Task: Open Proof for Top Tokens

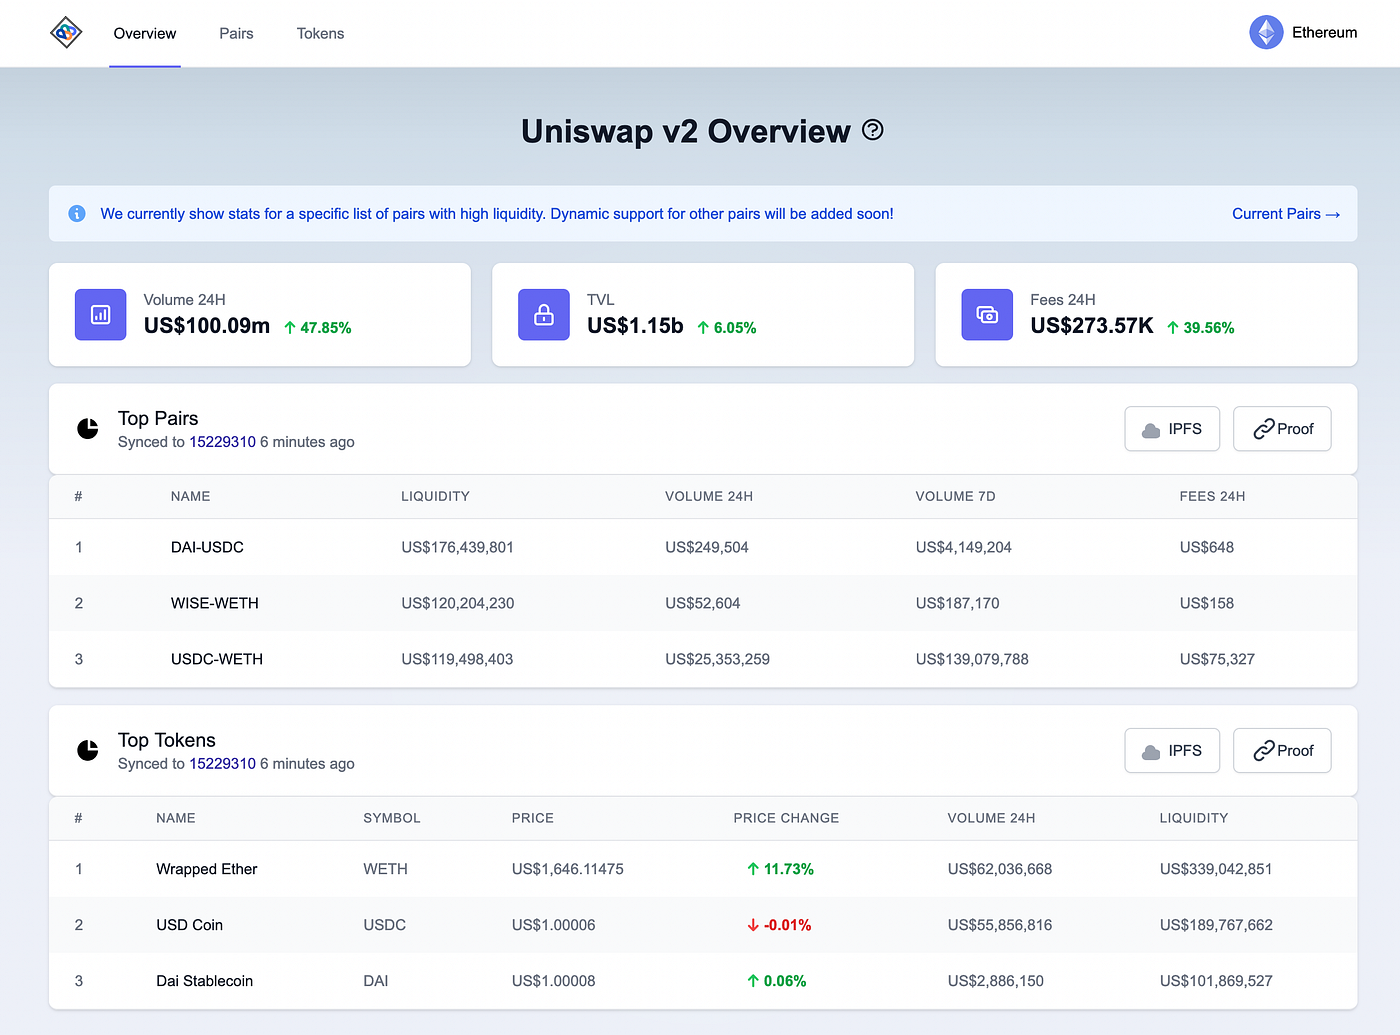Action: coord(1282,751)
